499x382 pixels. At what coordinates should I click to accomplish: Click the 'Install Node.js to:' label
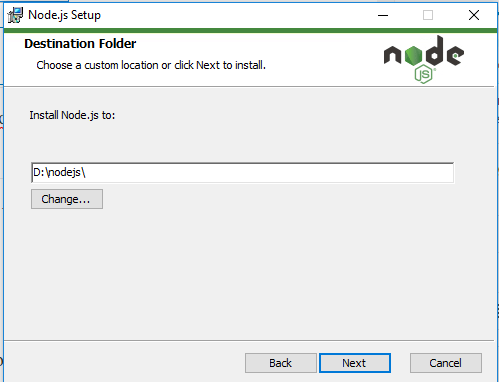coord(72,115)
